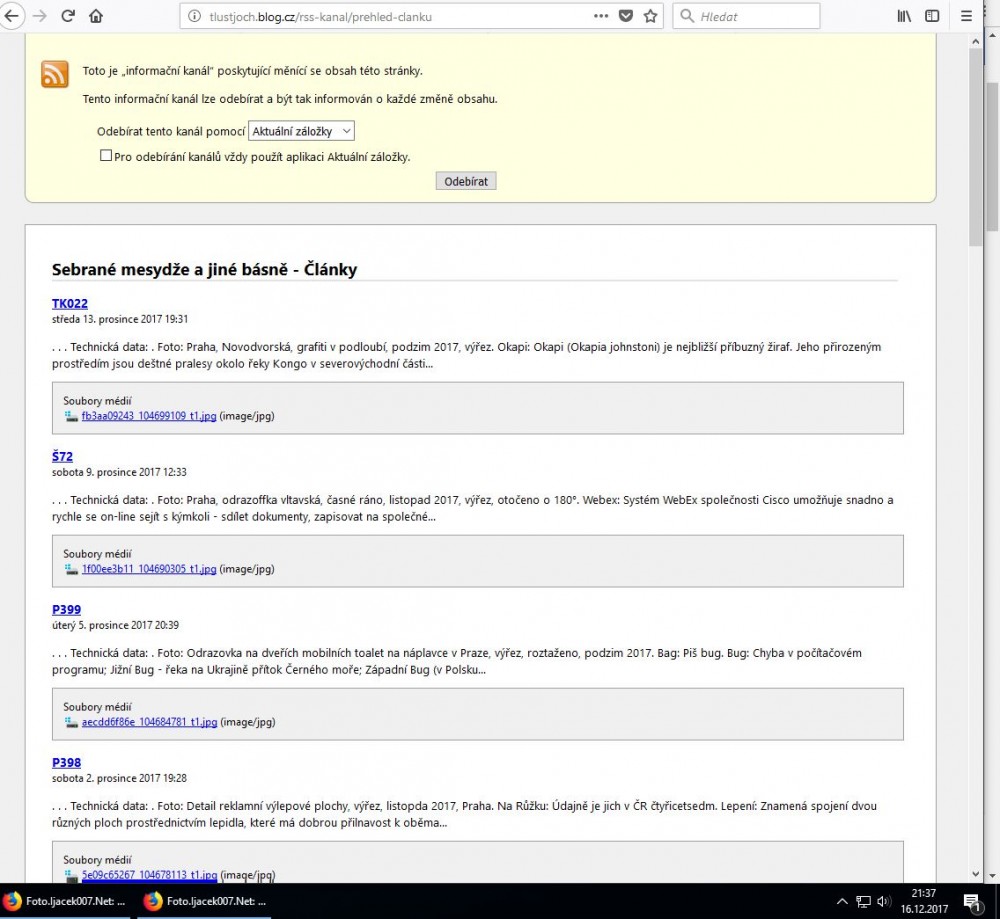This screenshot has width=1000, height=919.
Task: Switch to first Firefox taskbar window
Action: 66,901
